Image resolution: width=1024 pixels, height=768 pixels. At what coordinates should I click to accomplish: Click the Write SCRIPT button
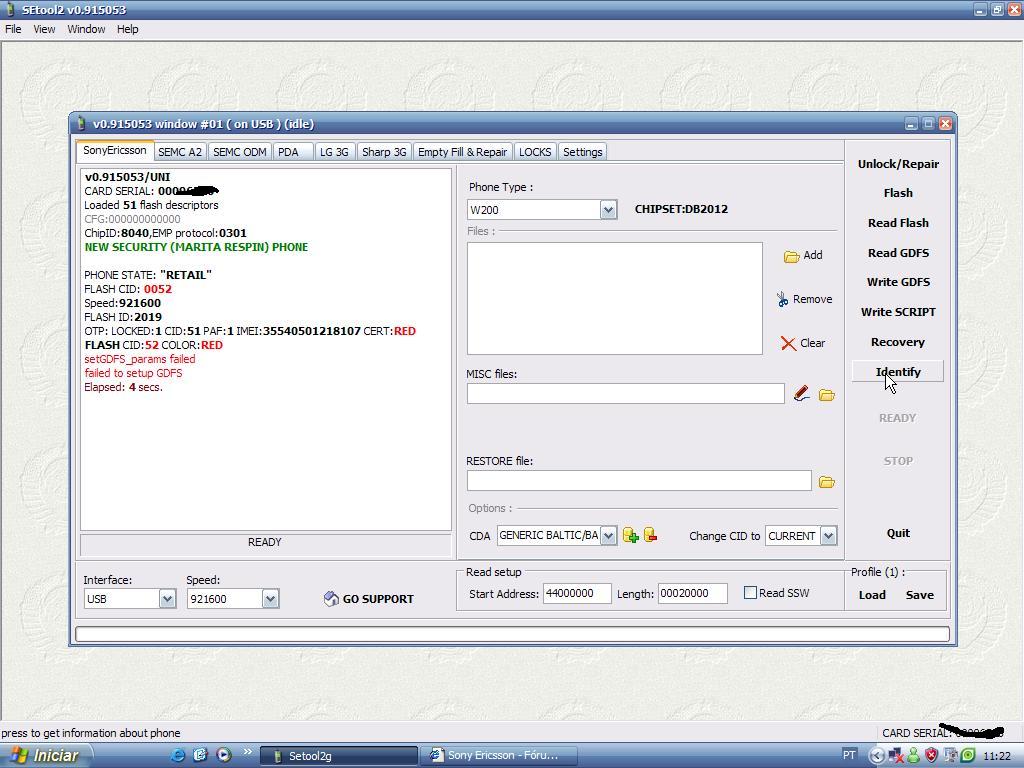click(898, 312)
